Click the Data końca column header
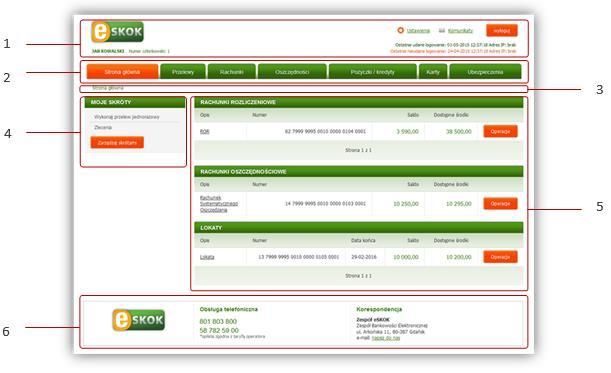611x373 pixels. (363, 240)
